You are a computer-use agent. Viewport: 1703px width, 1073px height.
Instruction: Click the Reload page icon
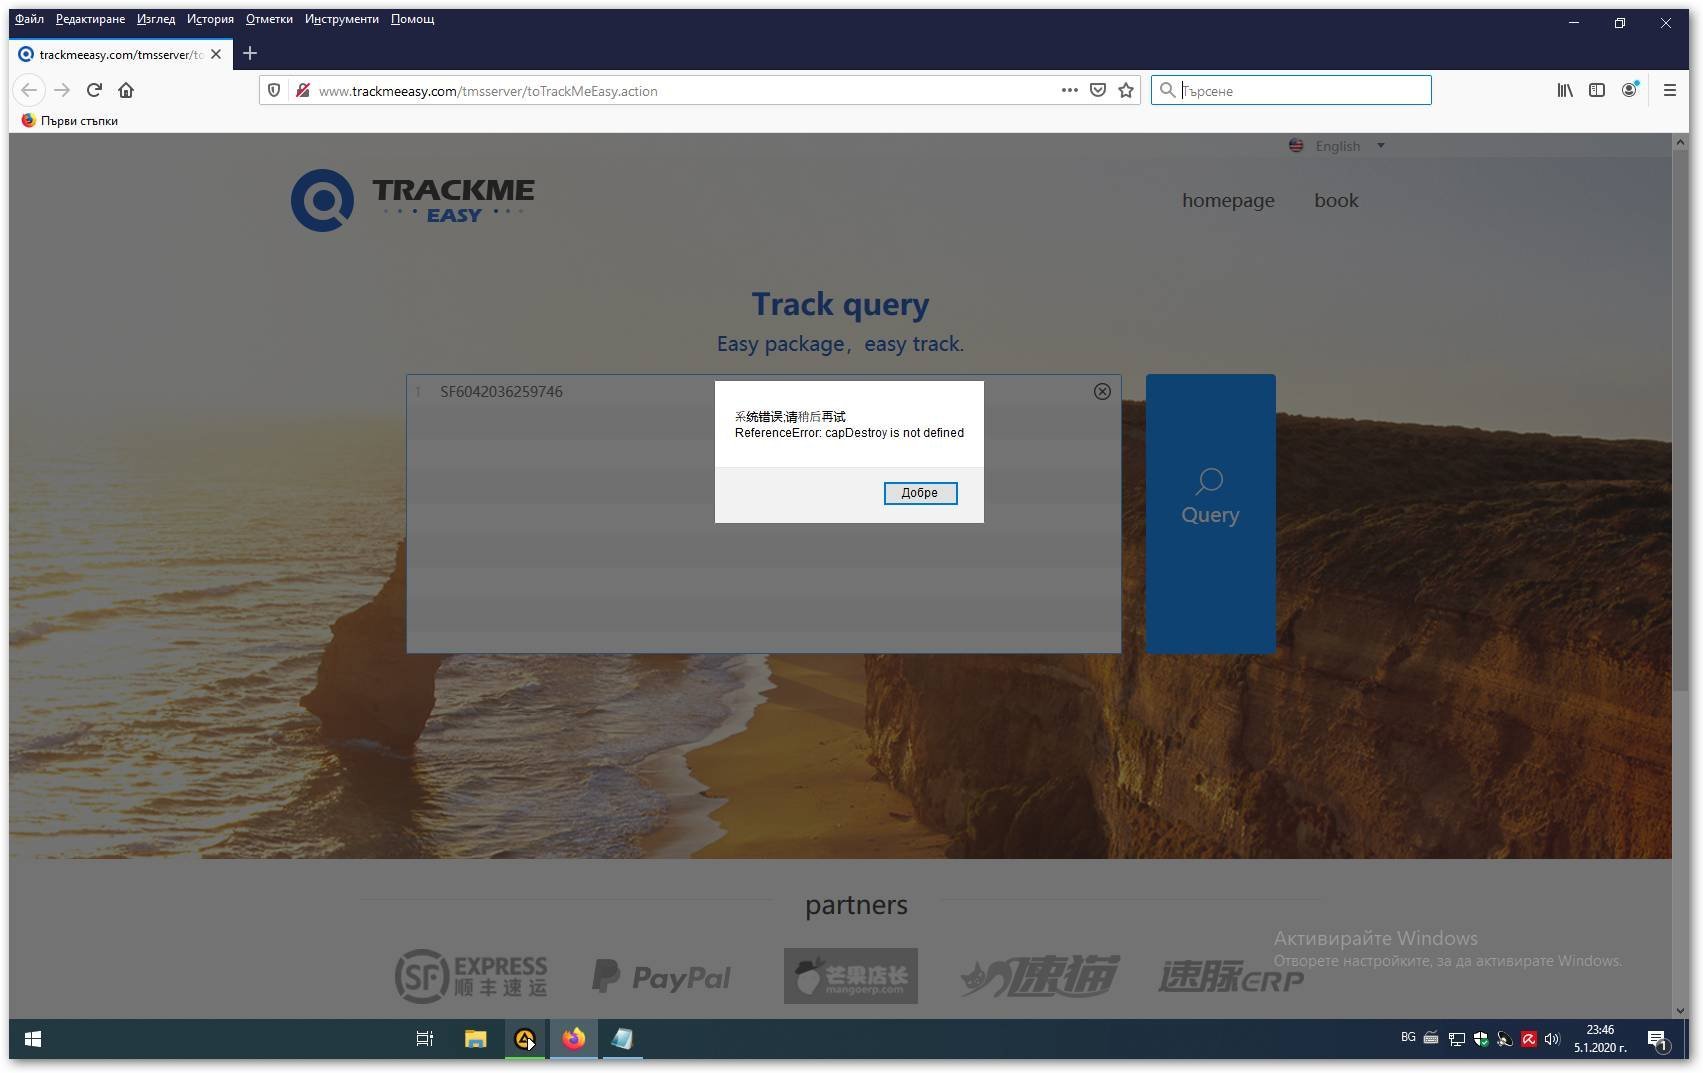click(x=94, y=90)
